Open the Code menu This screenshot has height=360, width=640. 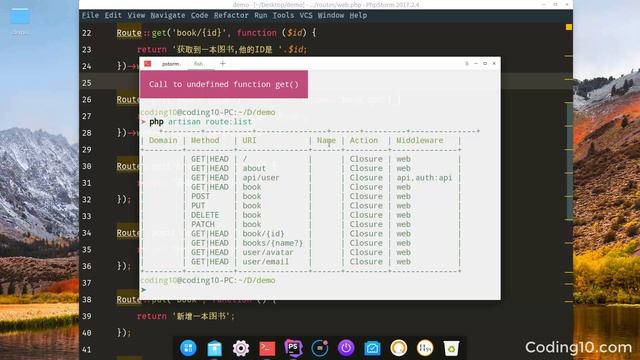coord(199,15)
